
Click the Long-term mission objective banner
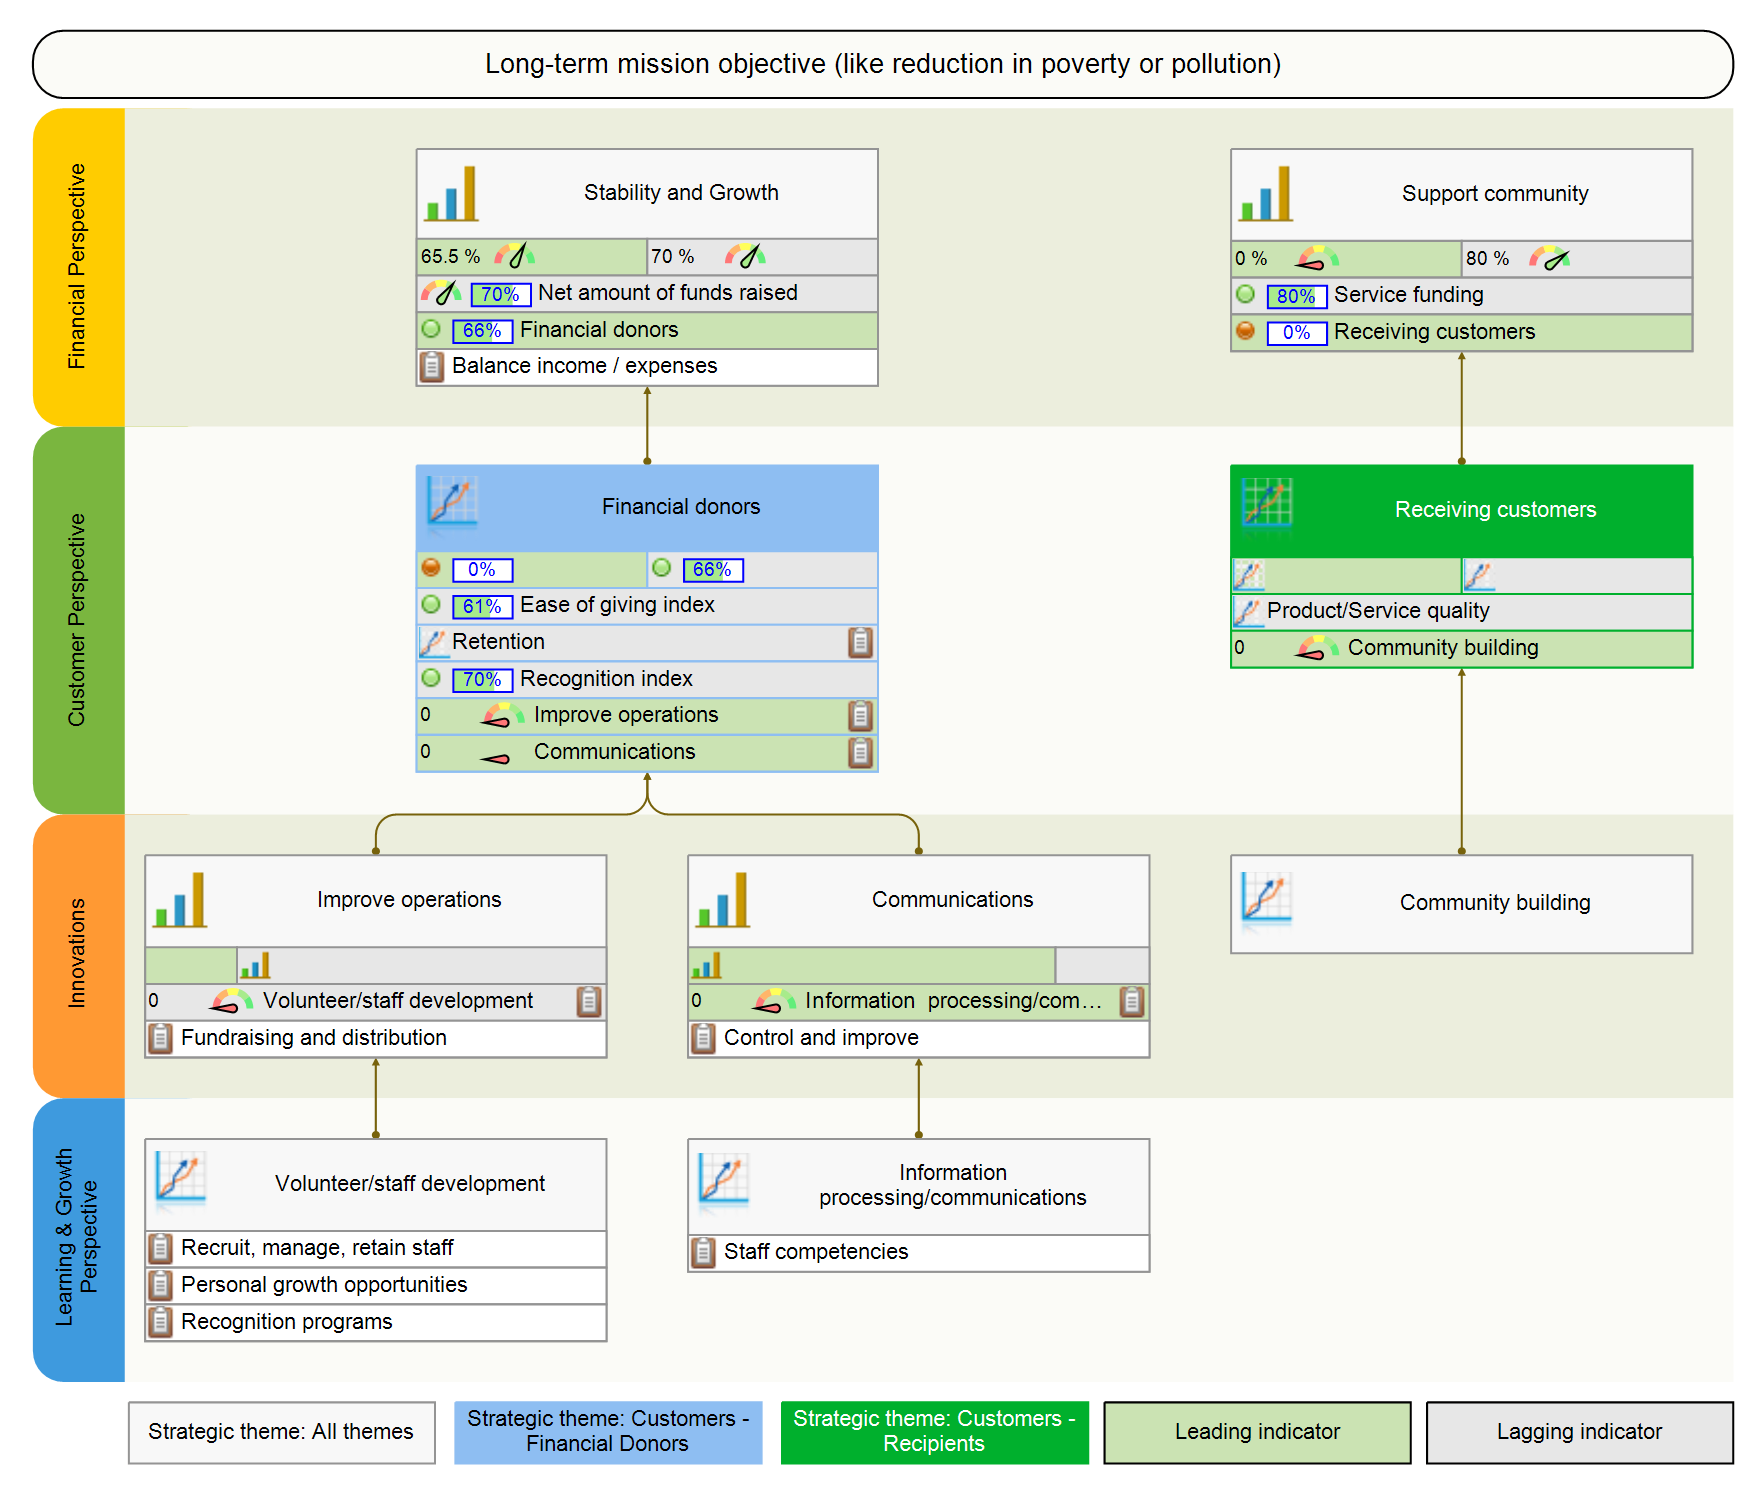tap(882, 64)
